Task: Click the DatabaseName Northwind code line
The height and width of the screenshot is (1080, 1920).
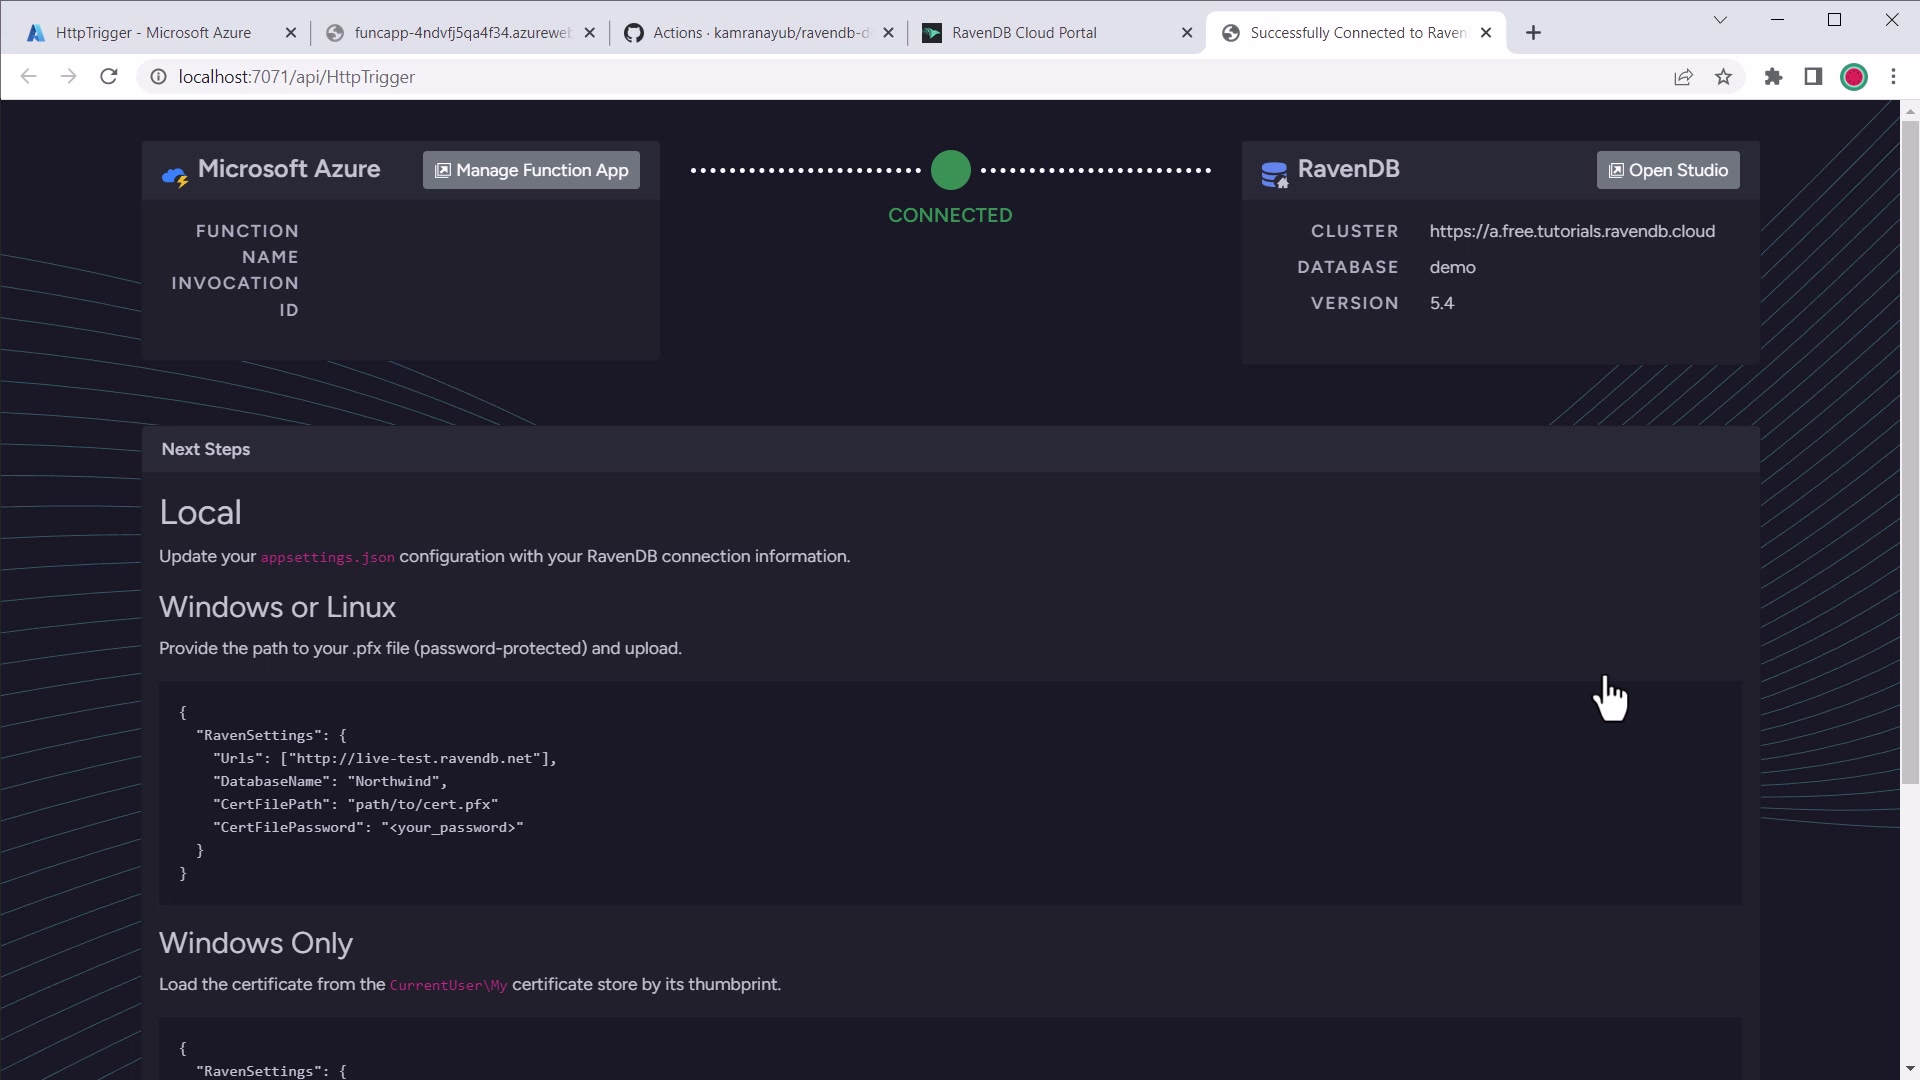Action: tap(329, 781)
